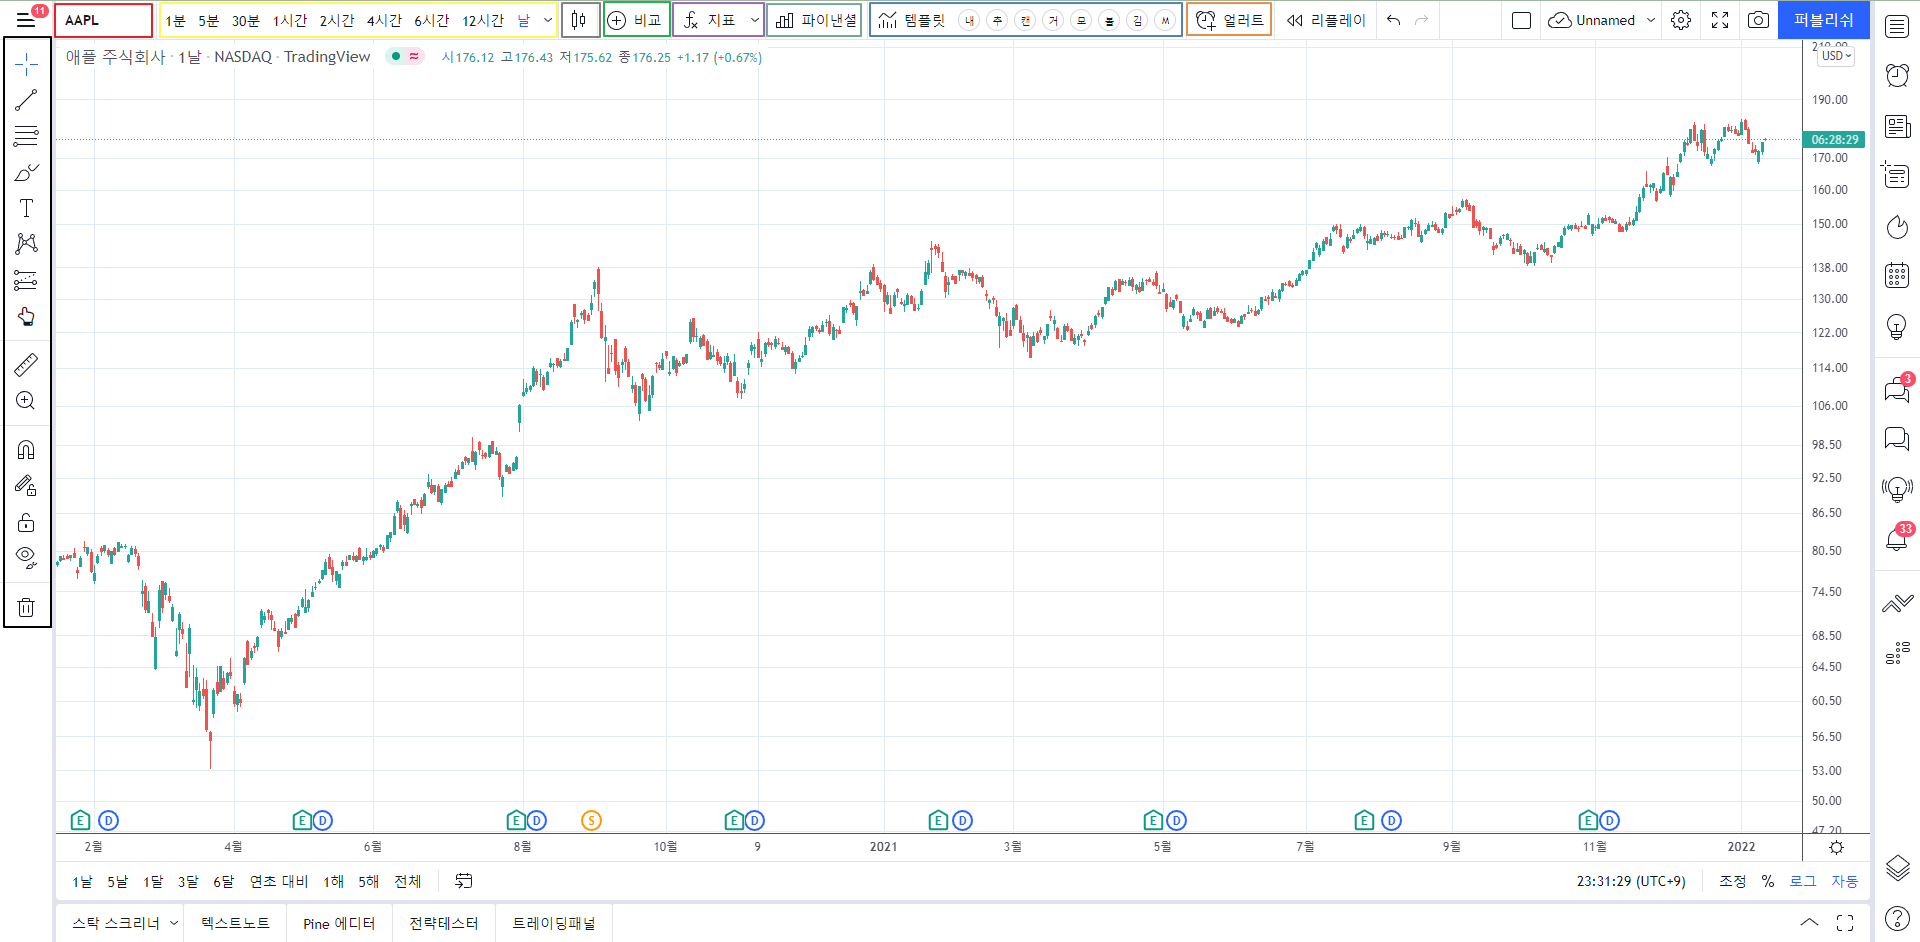The width and height of the screenshot is (1920, 942).
Task: Create an alert with 얼러트 button
Action: [1229, 20]
